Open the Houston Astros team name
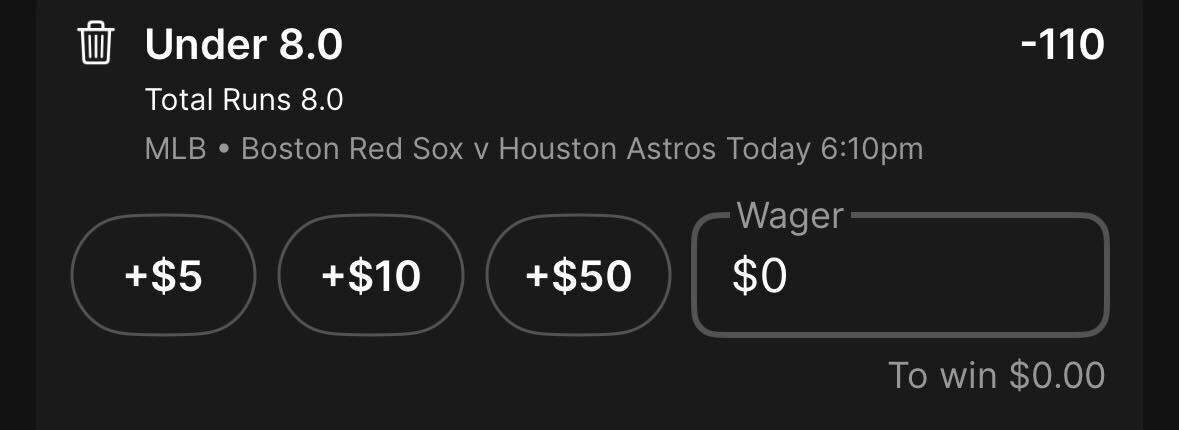Image resolution: width=1179 pixels, height=430 pixels. point(607,149)
